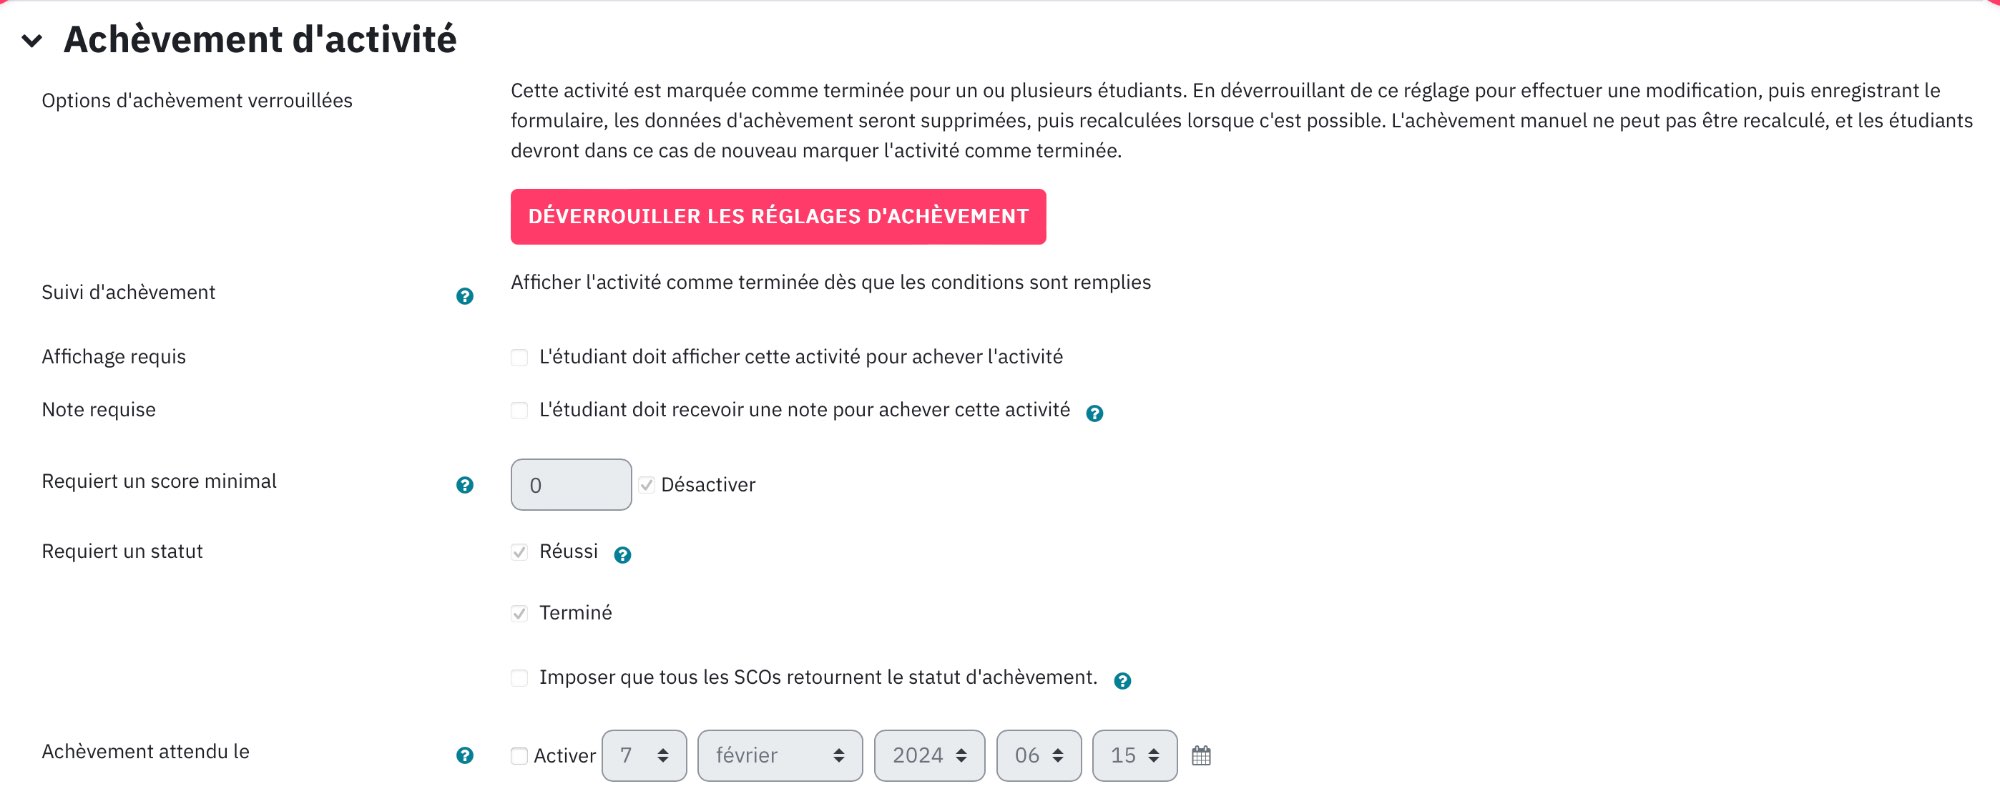Open the year dropdown showing 2024
The height and width of the screenshot is (805, 2000).
930,755
